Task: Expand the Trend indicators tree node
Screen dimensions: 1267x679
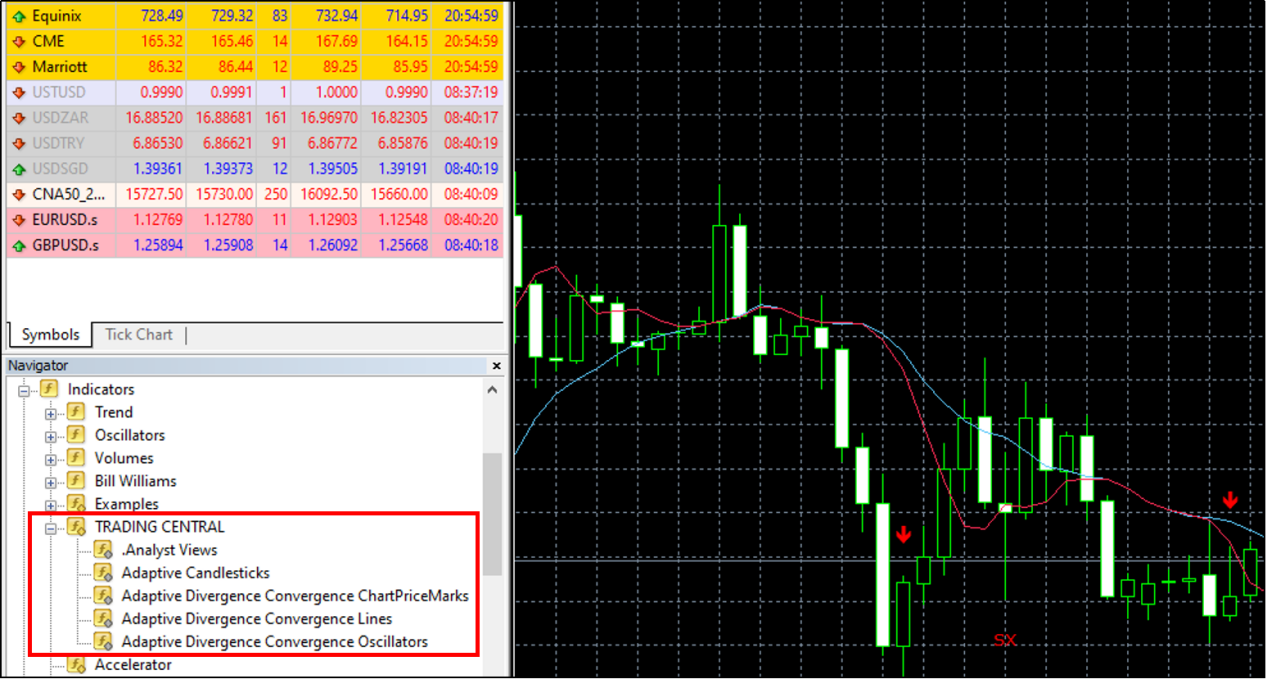Action: pyautogui.click(x=51, y=413)
